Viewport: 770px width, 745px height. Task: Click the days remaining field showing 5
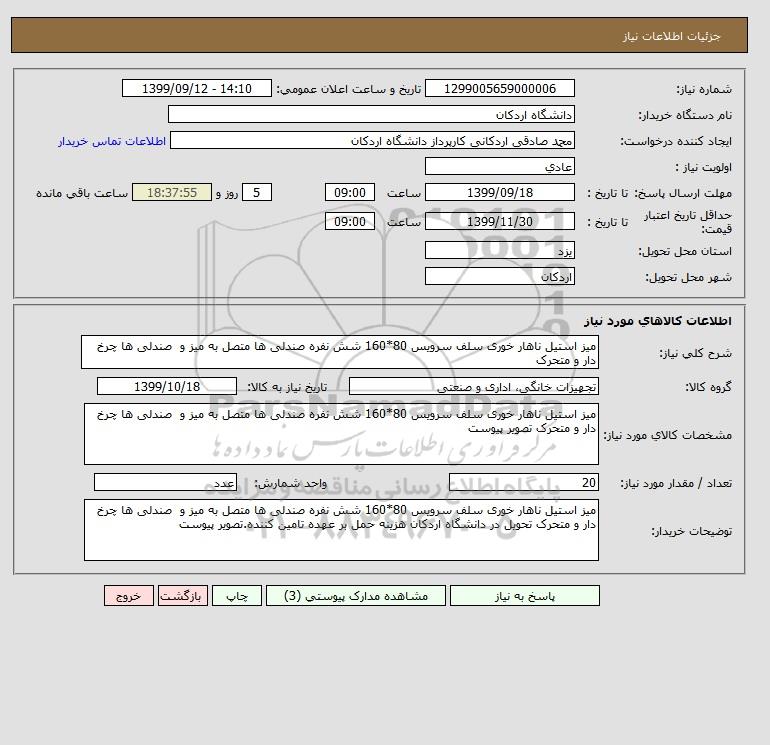coord(256,193)
